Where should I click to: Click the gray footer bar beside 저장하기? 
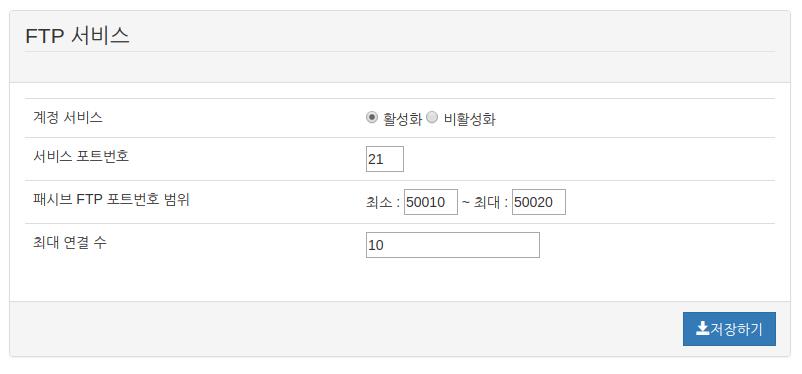pyautogui.click(x=346, y=329)
